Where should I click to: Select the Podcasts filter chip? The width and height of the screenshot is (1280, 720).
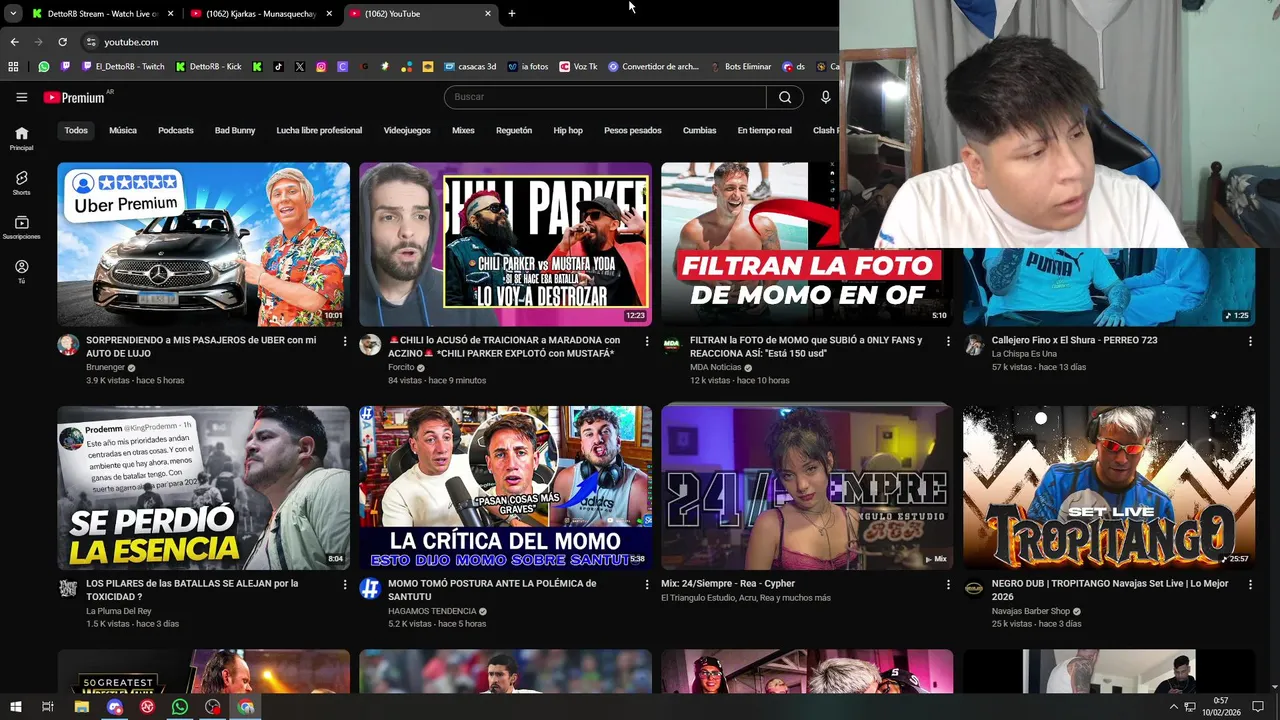tap(176, 130)
